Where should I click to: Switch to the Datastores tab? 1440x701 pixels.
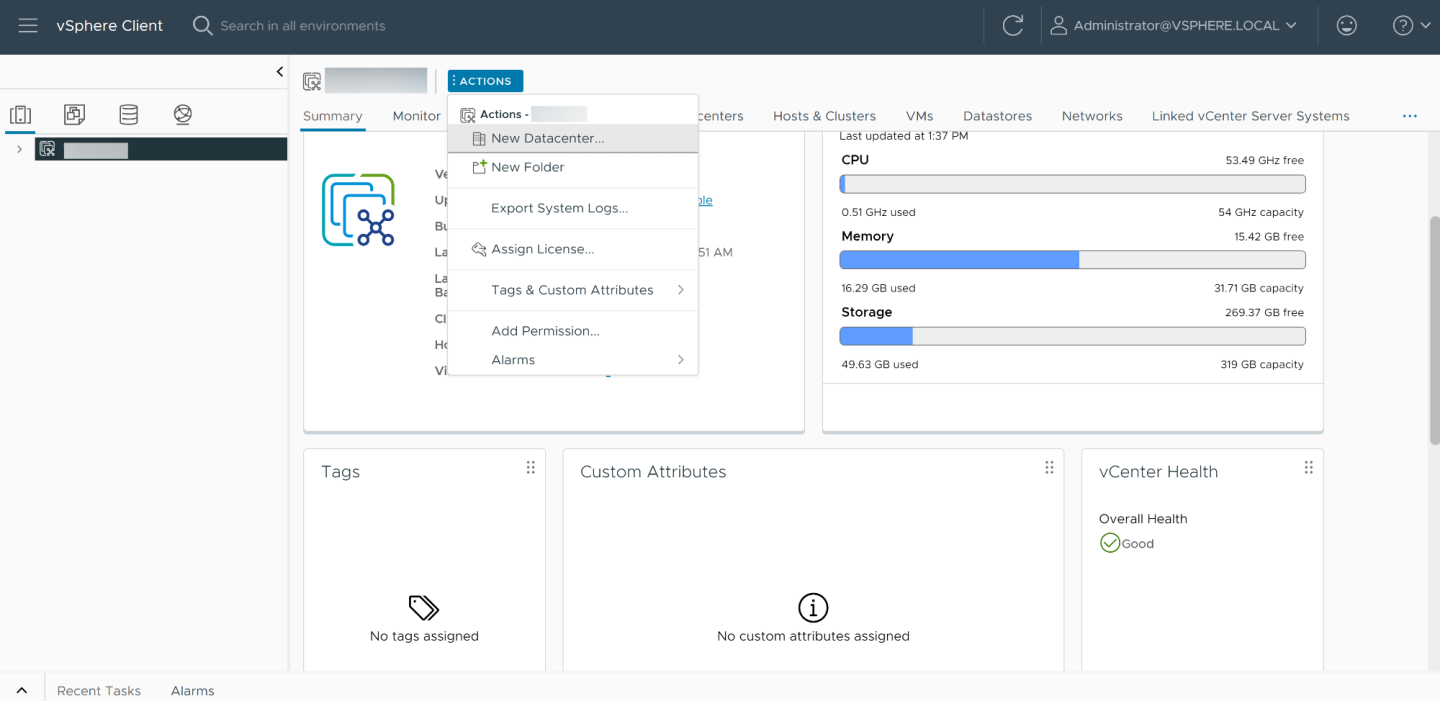click(997, 116)
